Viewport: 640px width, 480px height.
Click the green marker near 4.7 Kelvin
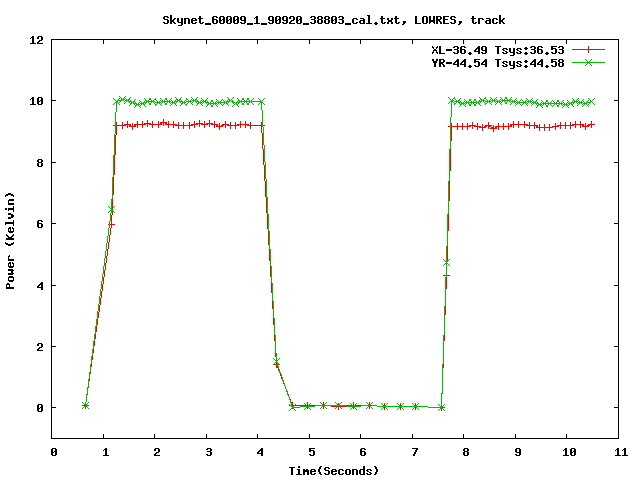(x=447, y=262)
